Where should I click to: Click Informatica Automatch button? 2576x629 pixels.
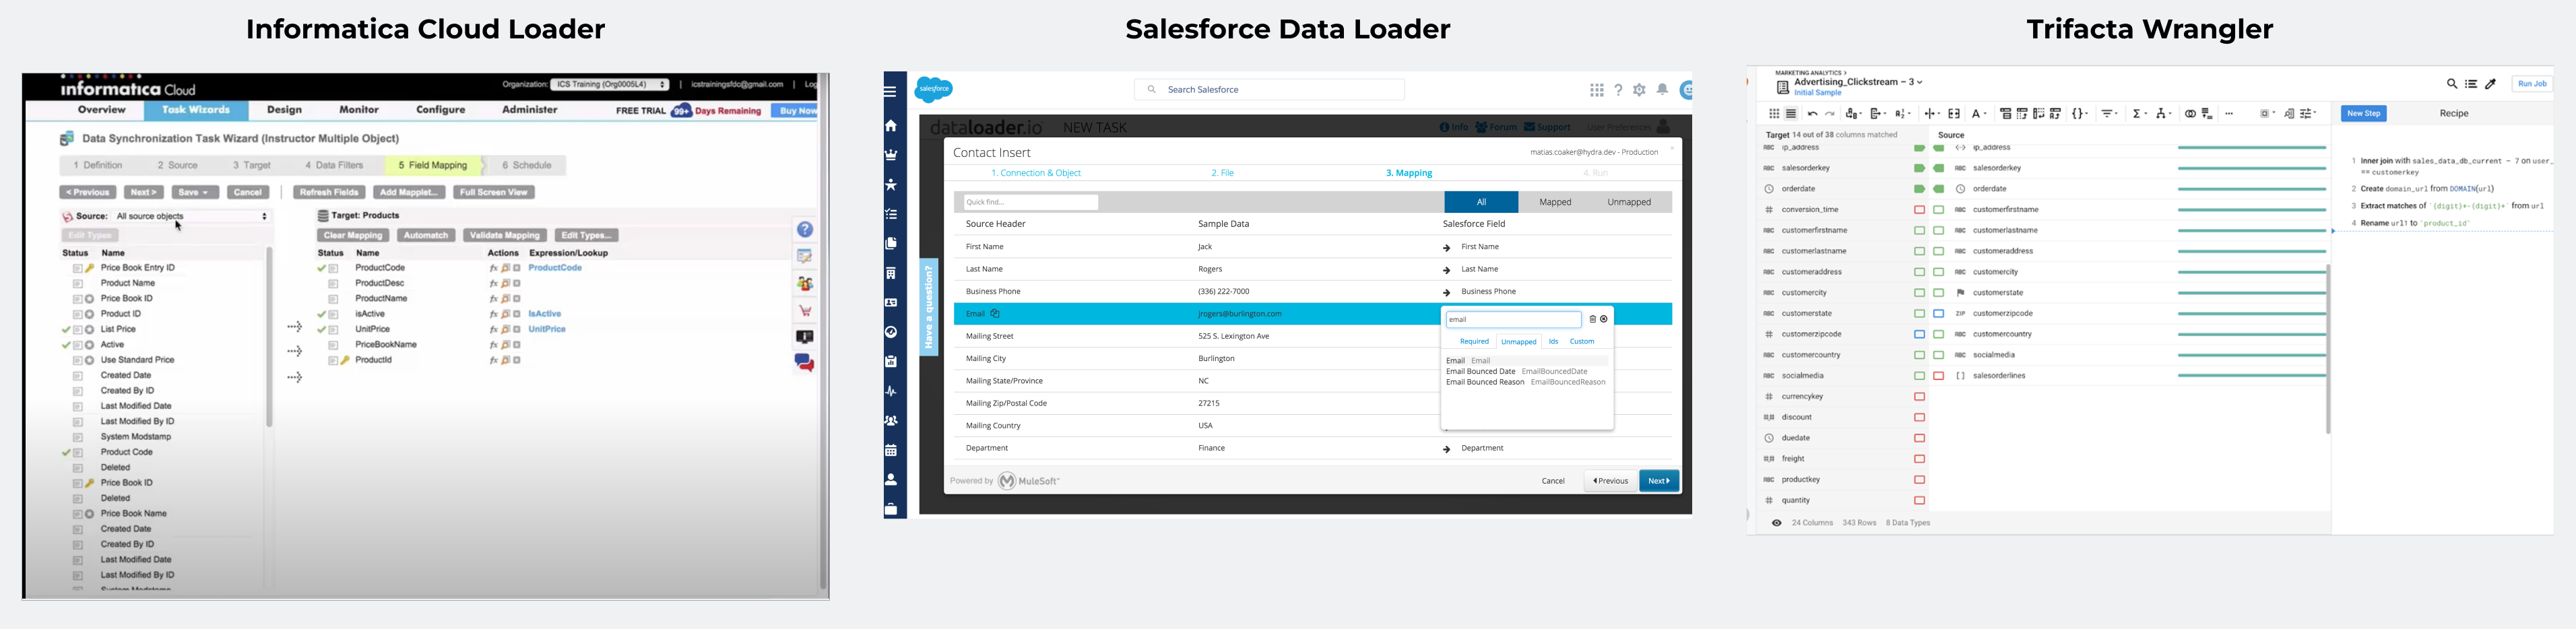click(426, 235)
